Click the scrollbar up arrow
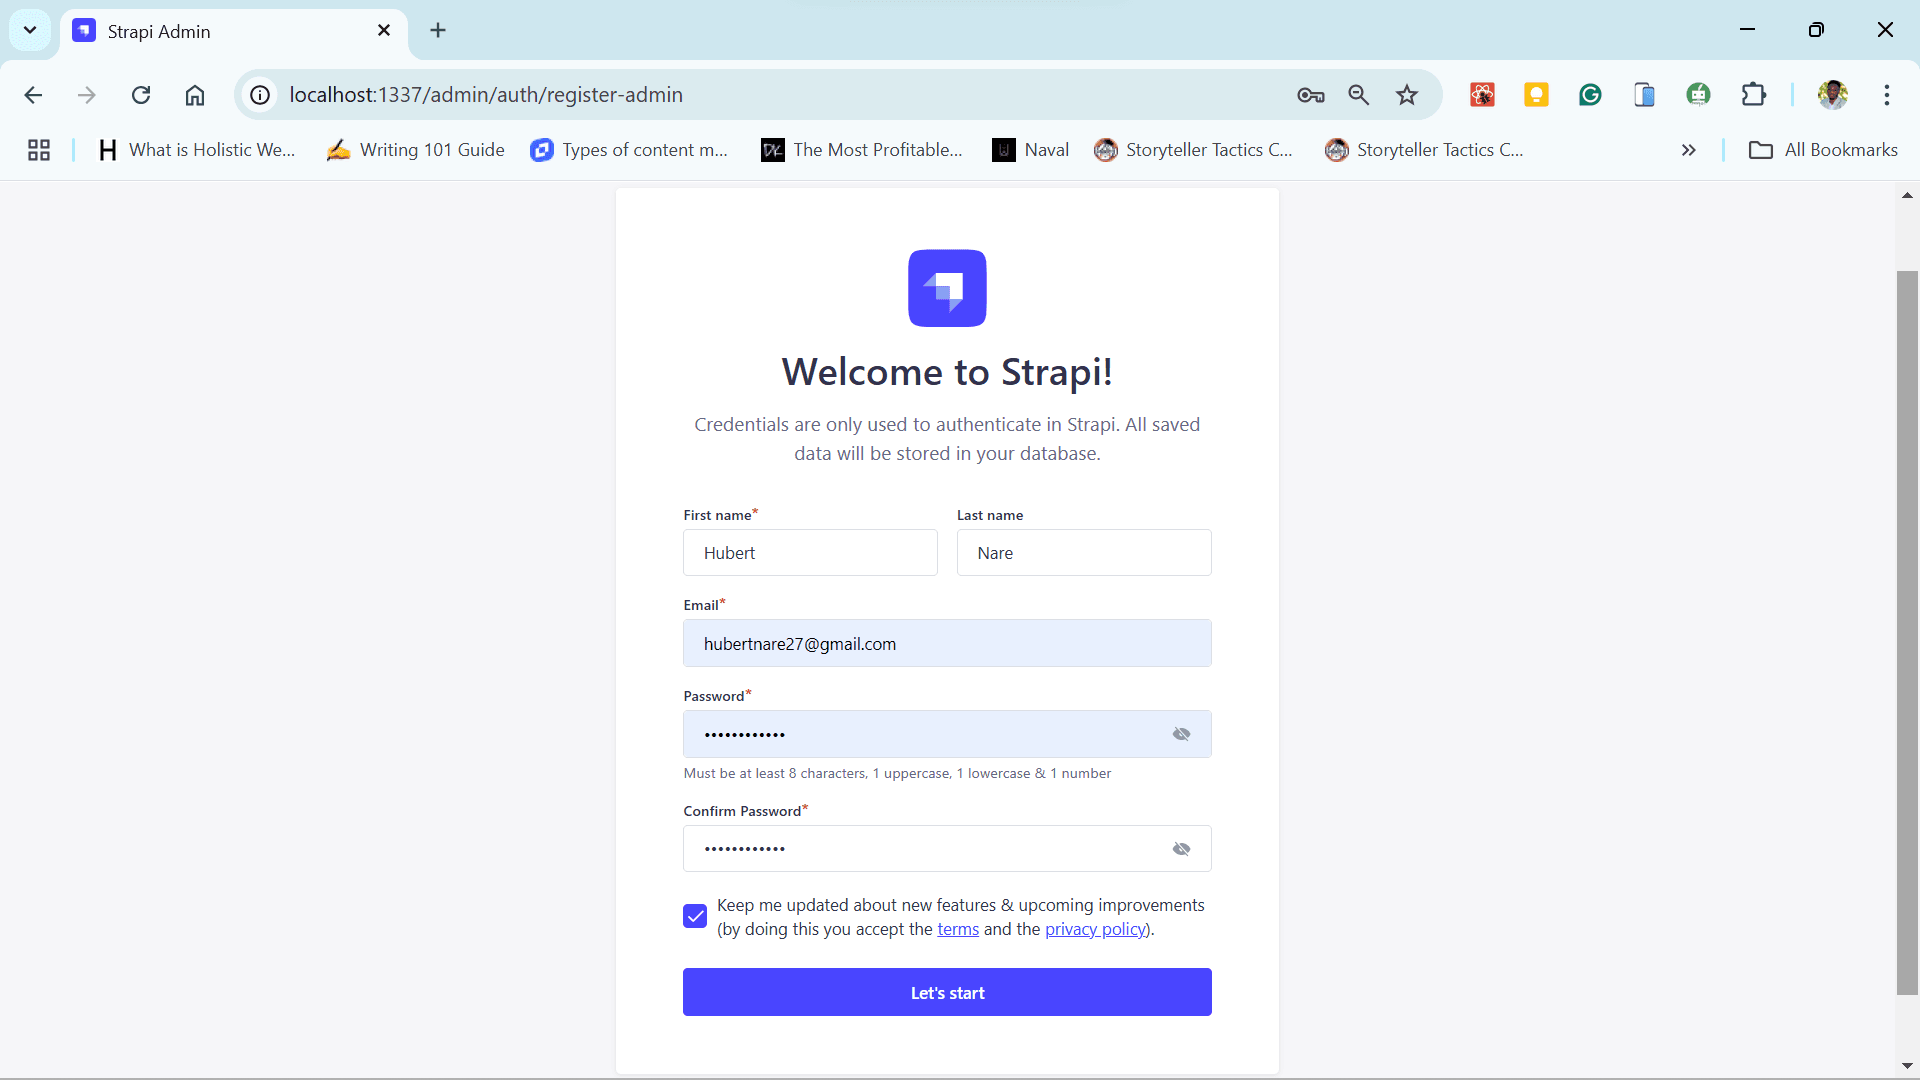 pos(1907,195)
